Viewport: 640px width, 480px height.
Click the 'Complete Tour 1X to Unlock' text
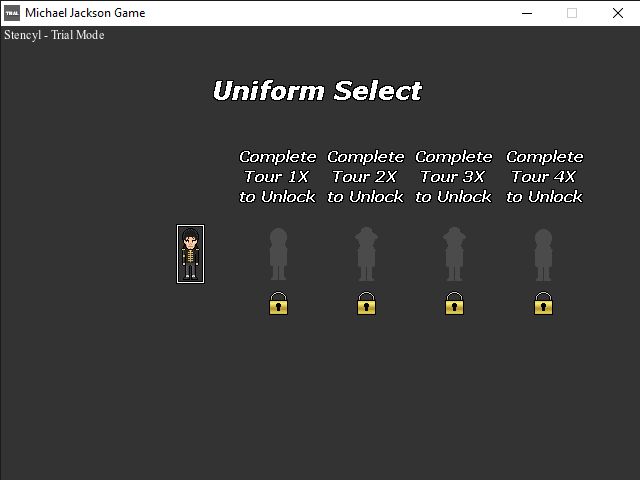pos(278,177)
